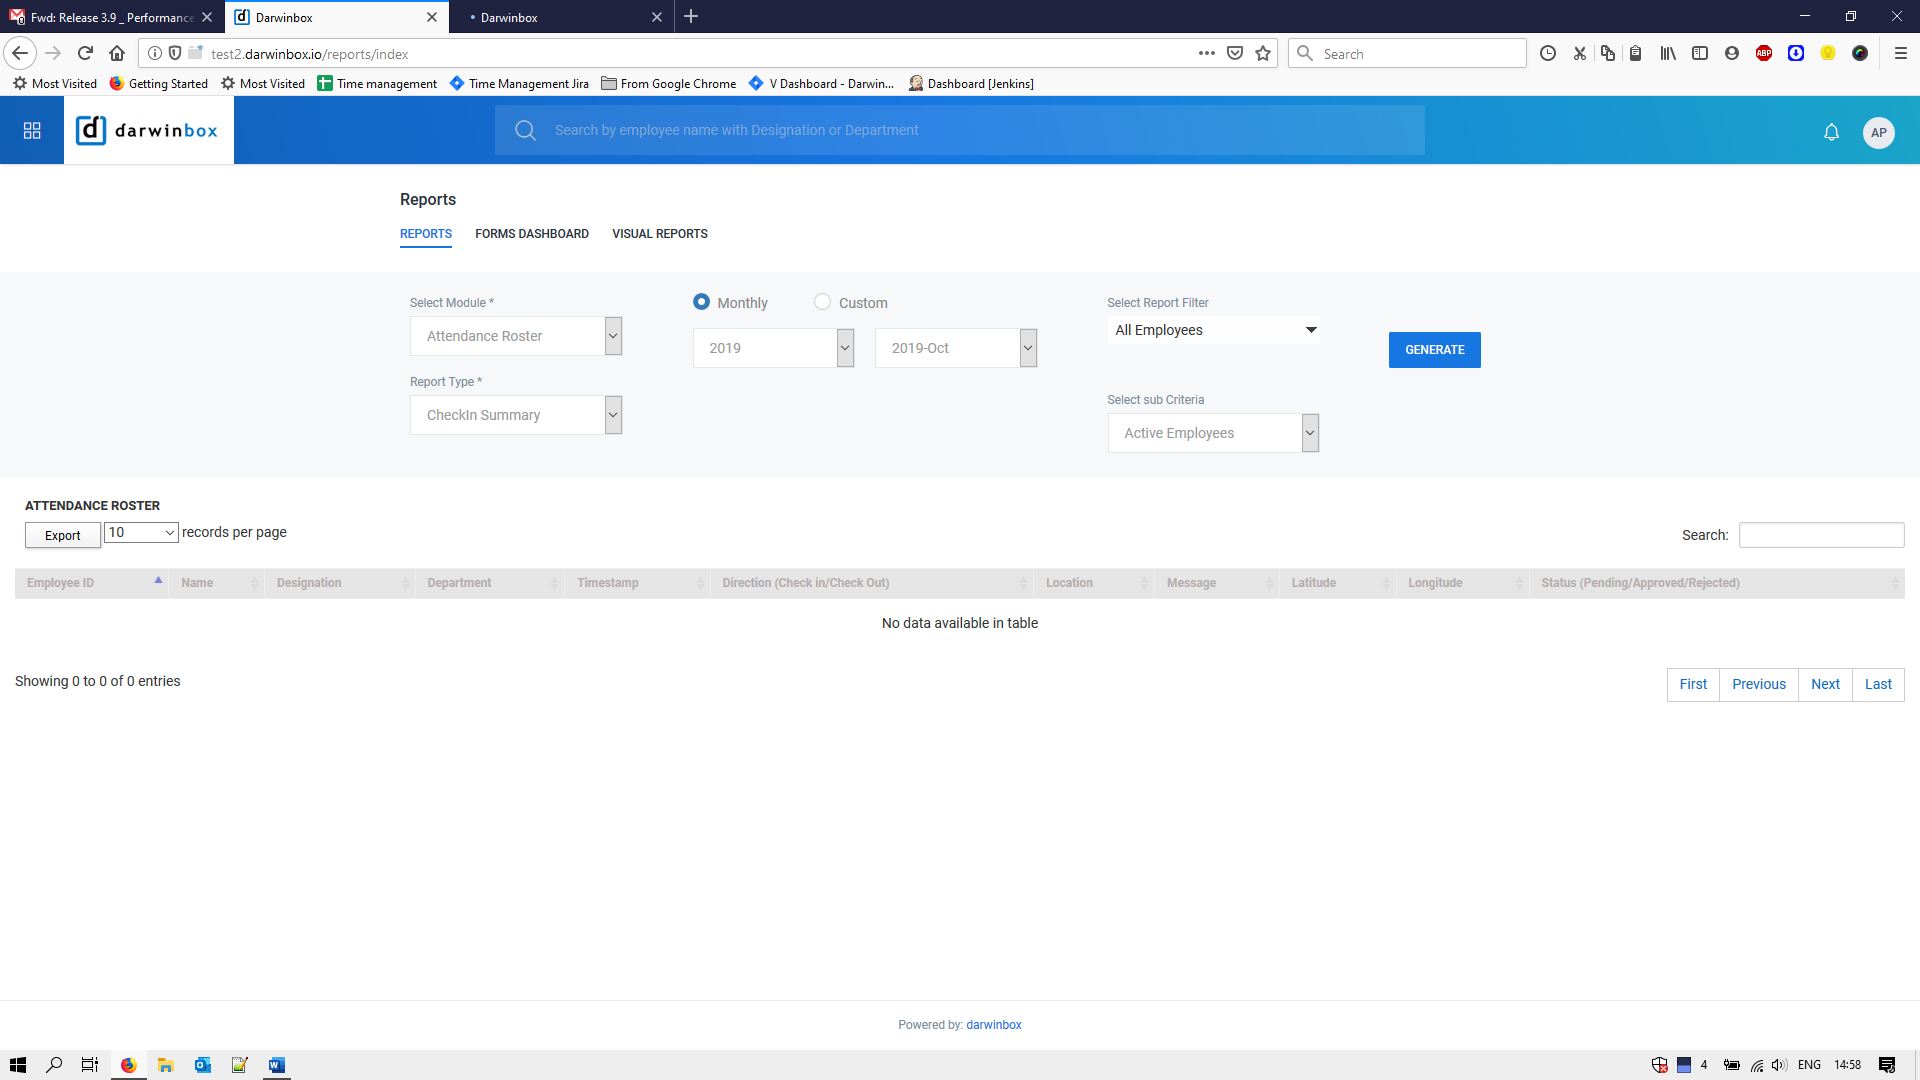Open the AP user profile avatar
1920x1080 pixels.
[x=1878, y=132]
